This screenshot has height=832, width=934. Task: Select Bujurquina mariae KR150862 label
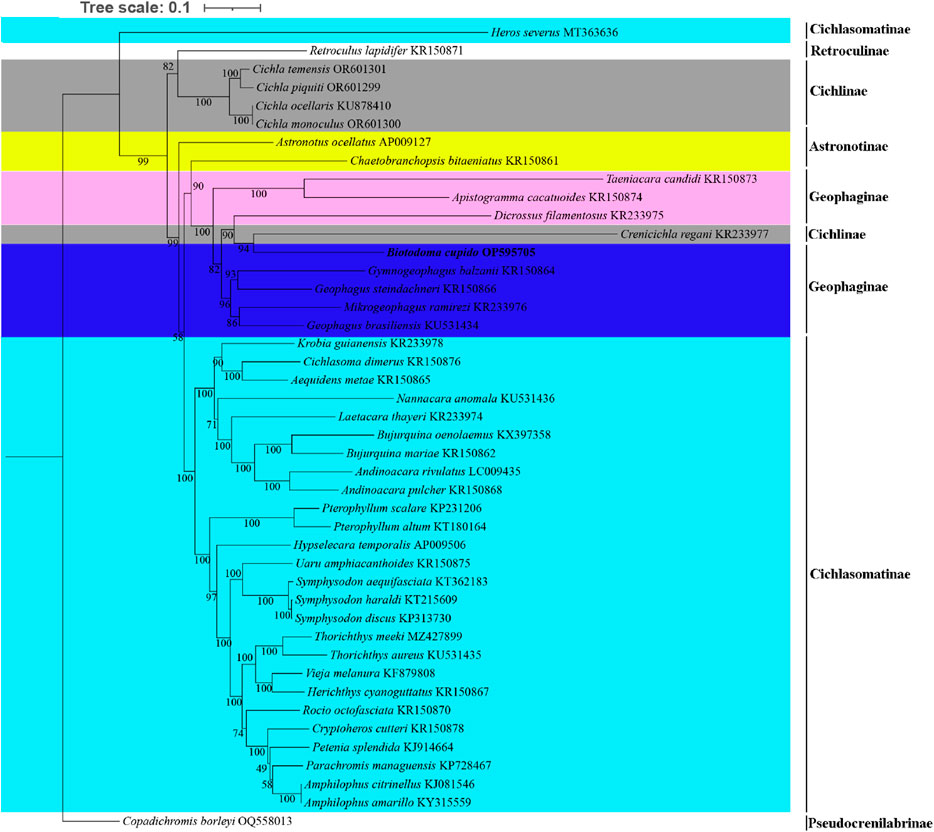tap(421, 453)
